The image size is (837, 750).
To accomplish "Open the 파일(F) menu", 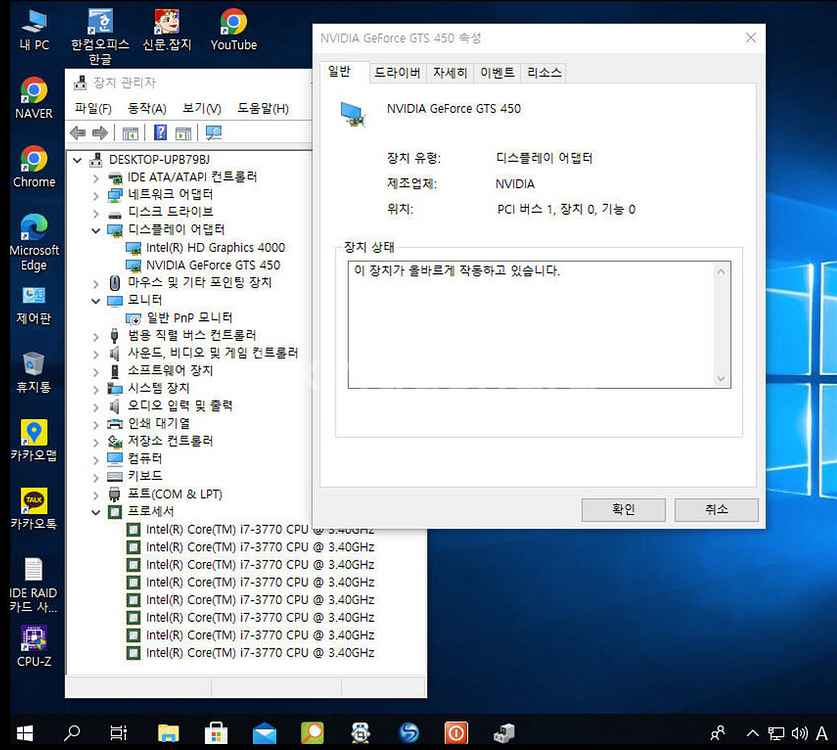I will click(93, 108).
